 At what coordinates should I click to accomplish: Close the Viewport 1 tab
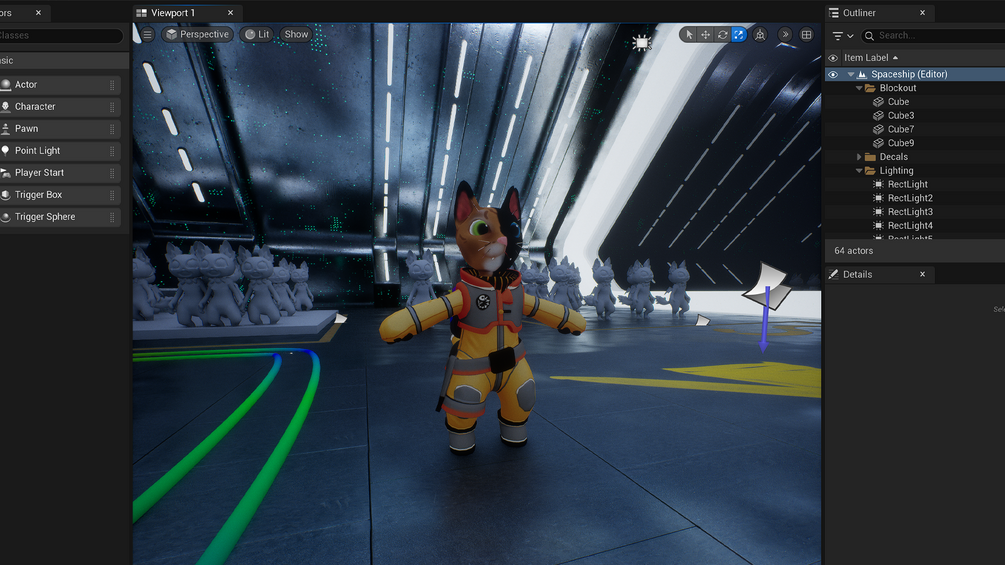pyautogui.click(x=231, y=13)
